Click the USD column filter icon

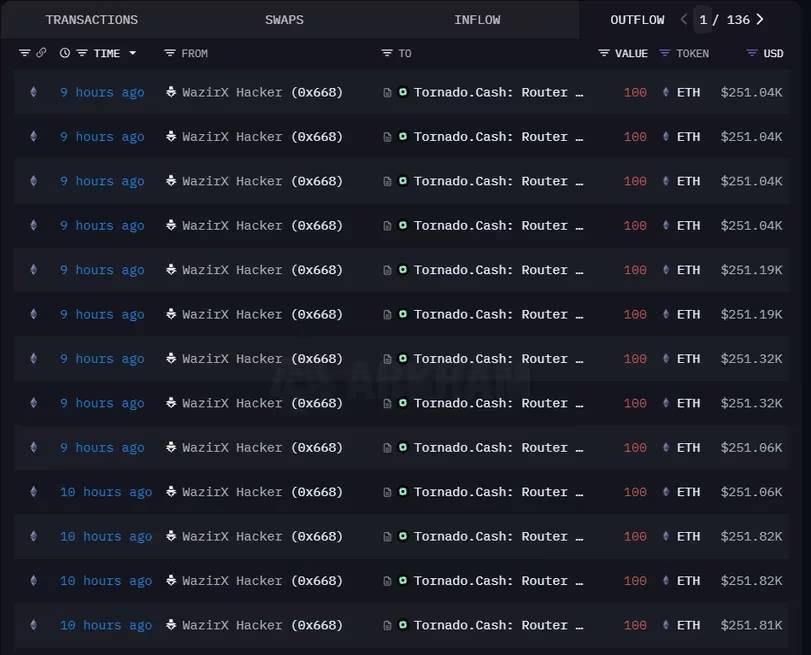point(752,53)
